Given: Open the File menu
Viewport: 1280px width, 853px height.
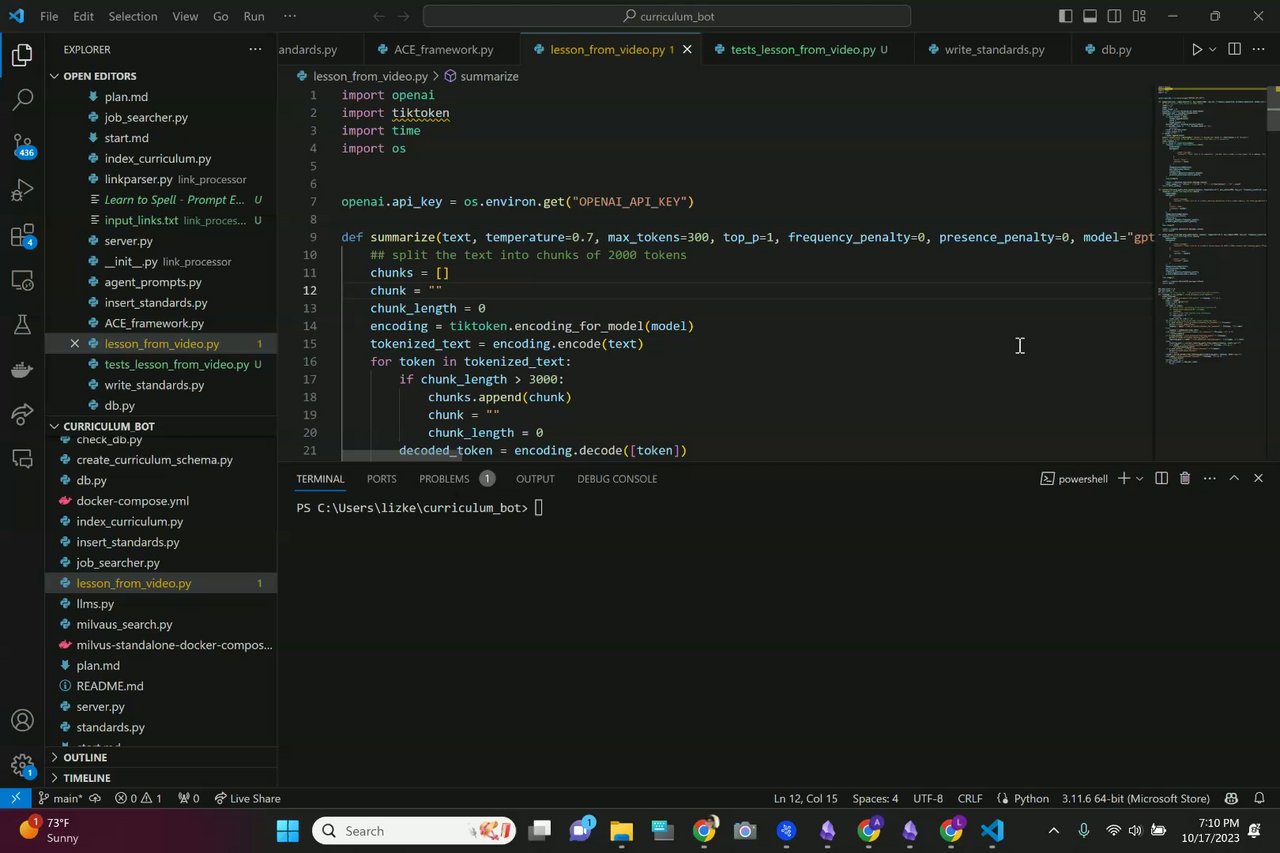Looking at the screenshot, I should tap(49, 16).
